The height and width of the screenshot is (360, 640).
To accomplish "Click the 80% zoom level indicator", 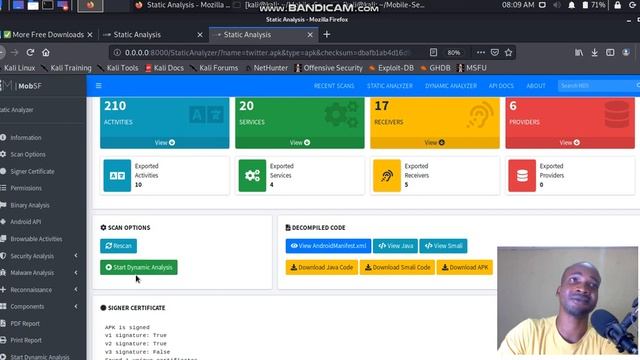I will (x=453, y=53).
